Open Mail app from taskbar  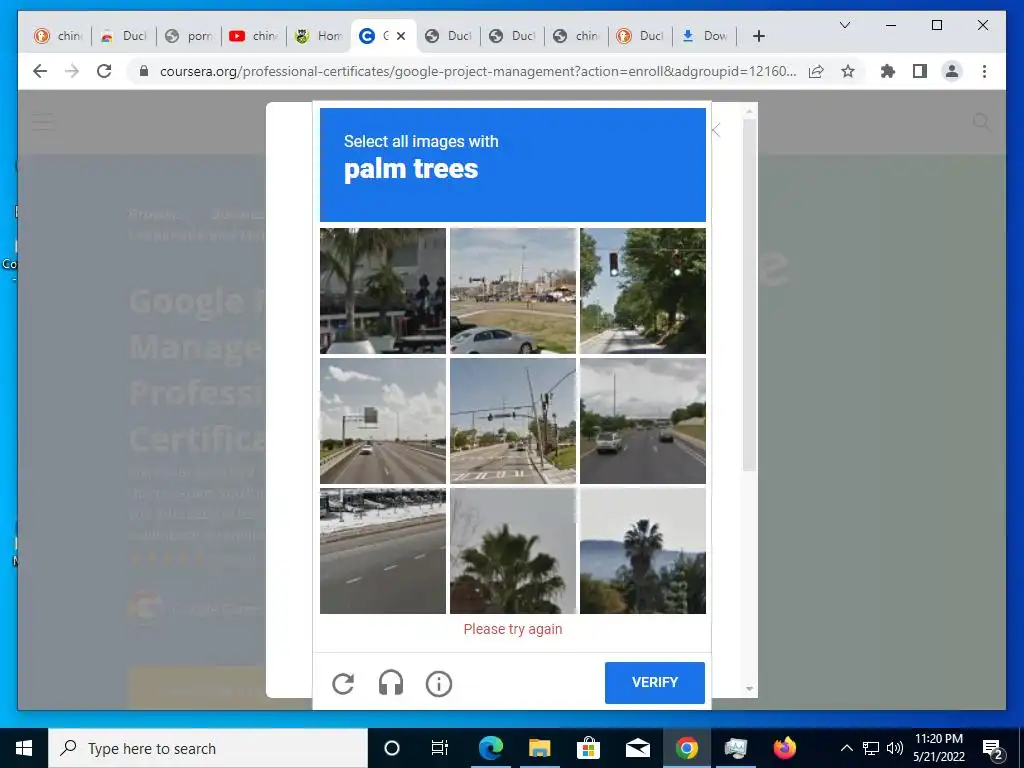[x=637, y=748]
